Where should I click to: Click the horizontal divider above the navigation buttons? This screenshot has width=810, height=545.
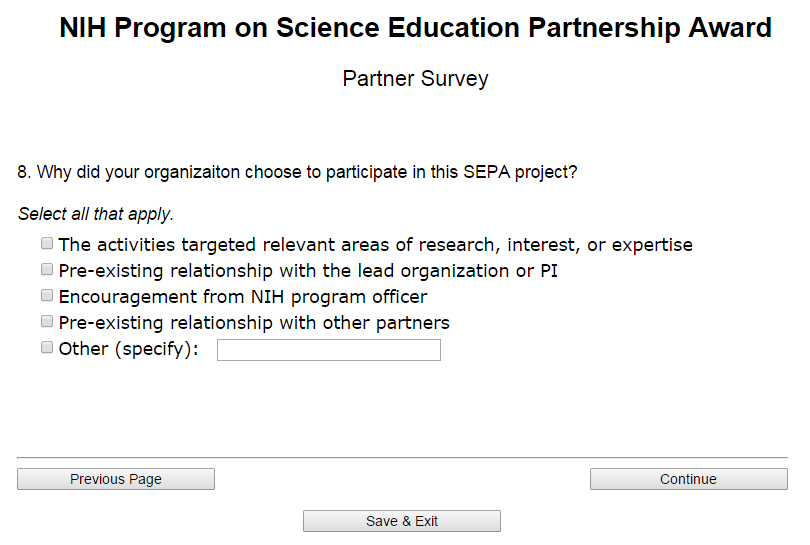pyautogui.click(x=402, y=458)
